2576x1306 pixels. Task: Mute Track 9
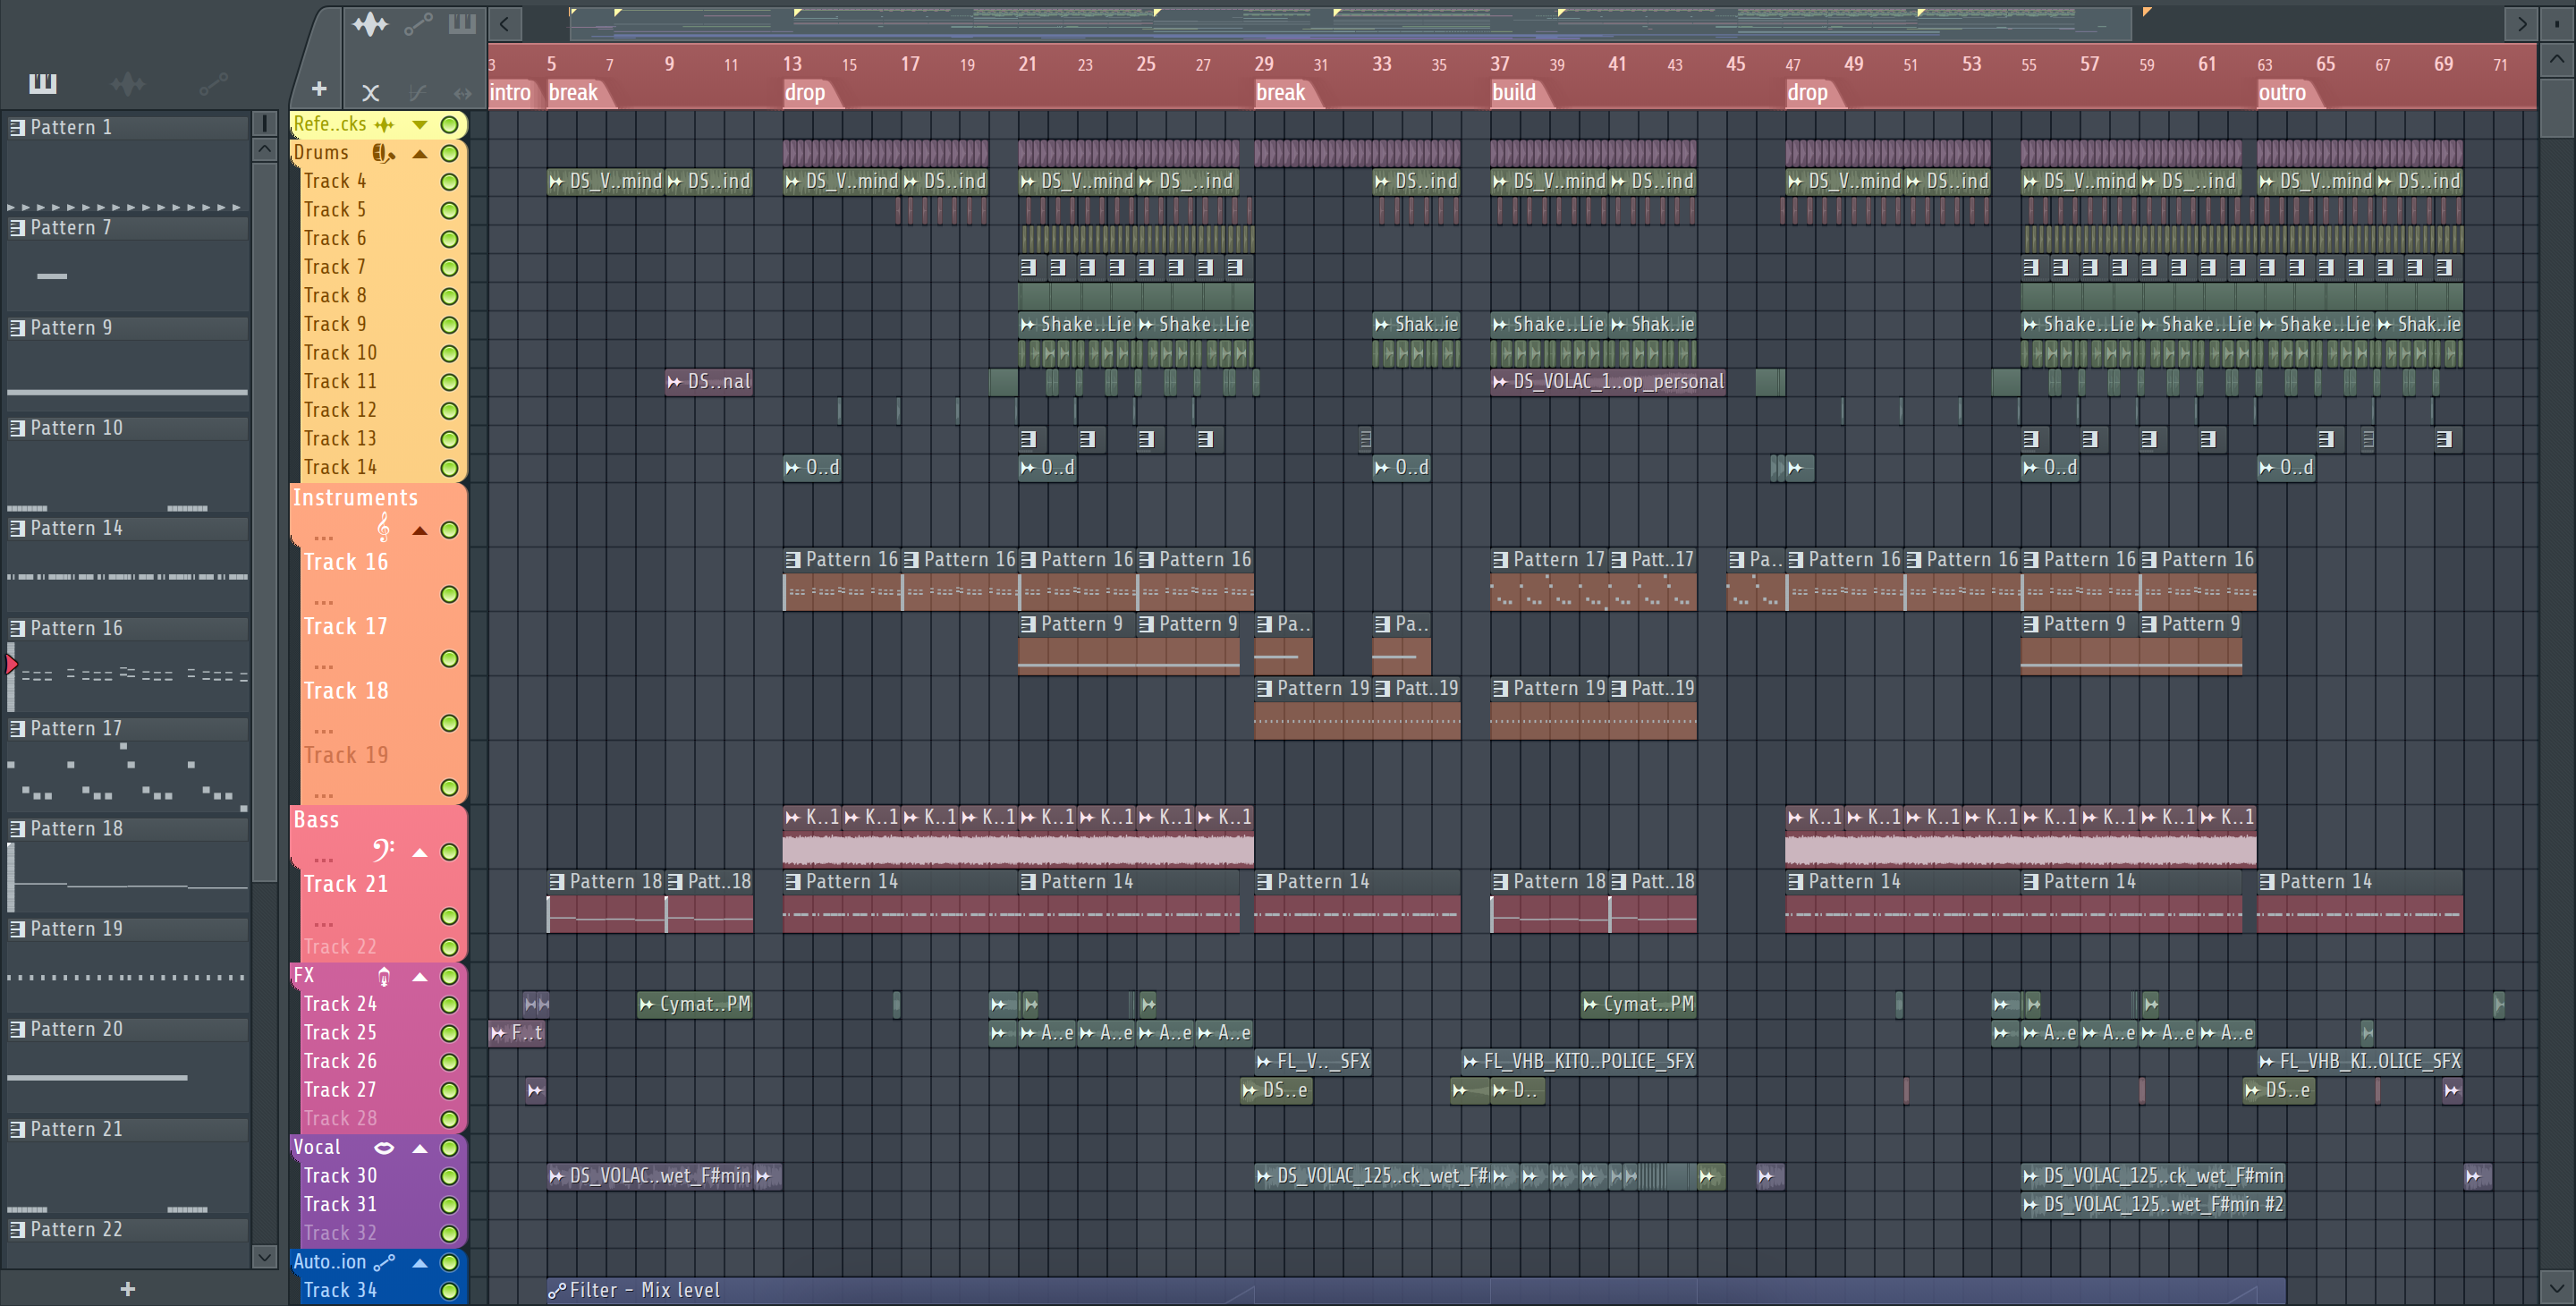click(x=450, y=325)
